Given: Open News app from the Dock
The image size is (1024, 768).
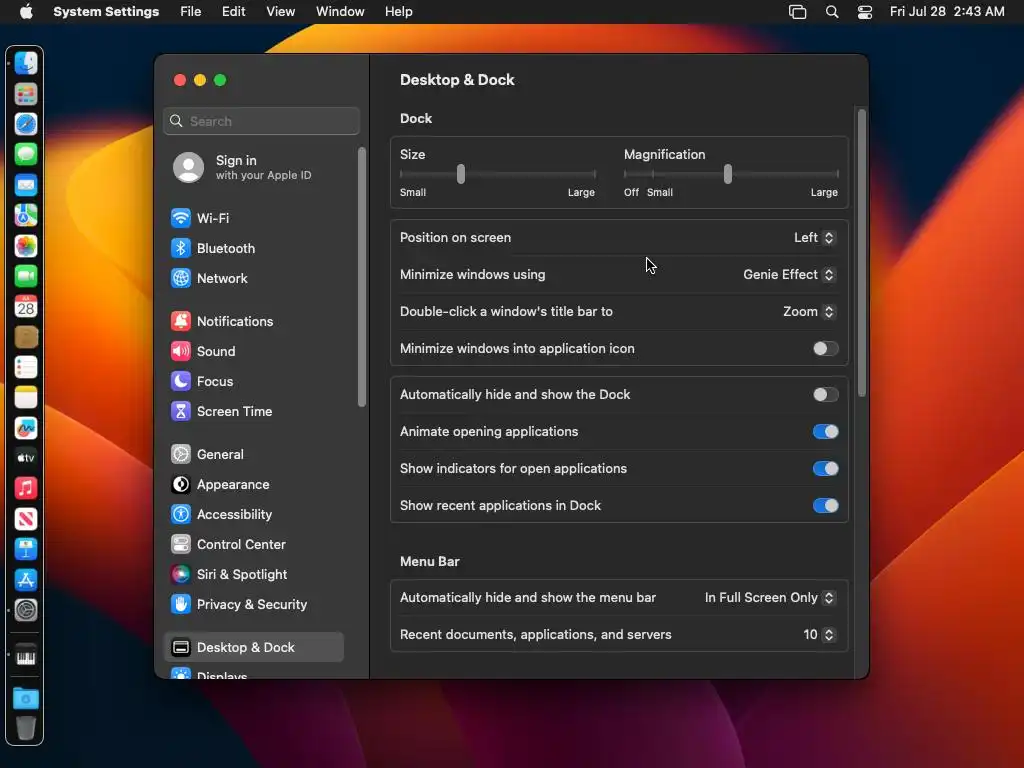Looking at the screenshot, I should (26, 519).
